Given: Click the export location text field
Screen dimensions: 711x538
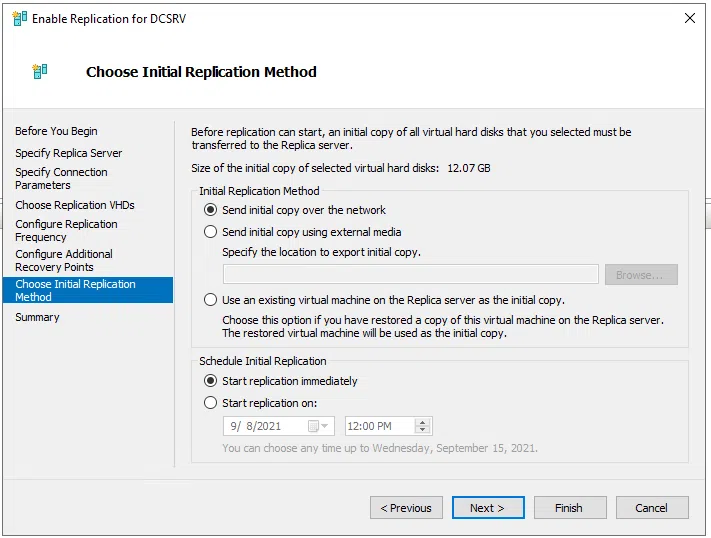Looking at the screenshot, I should [410, 275].
